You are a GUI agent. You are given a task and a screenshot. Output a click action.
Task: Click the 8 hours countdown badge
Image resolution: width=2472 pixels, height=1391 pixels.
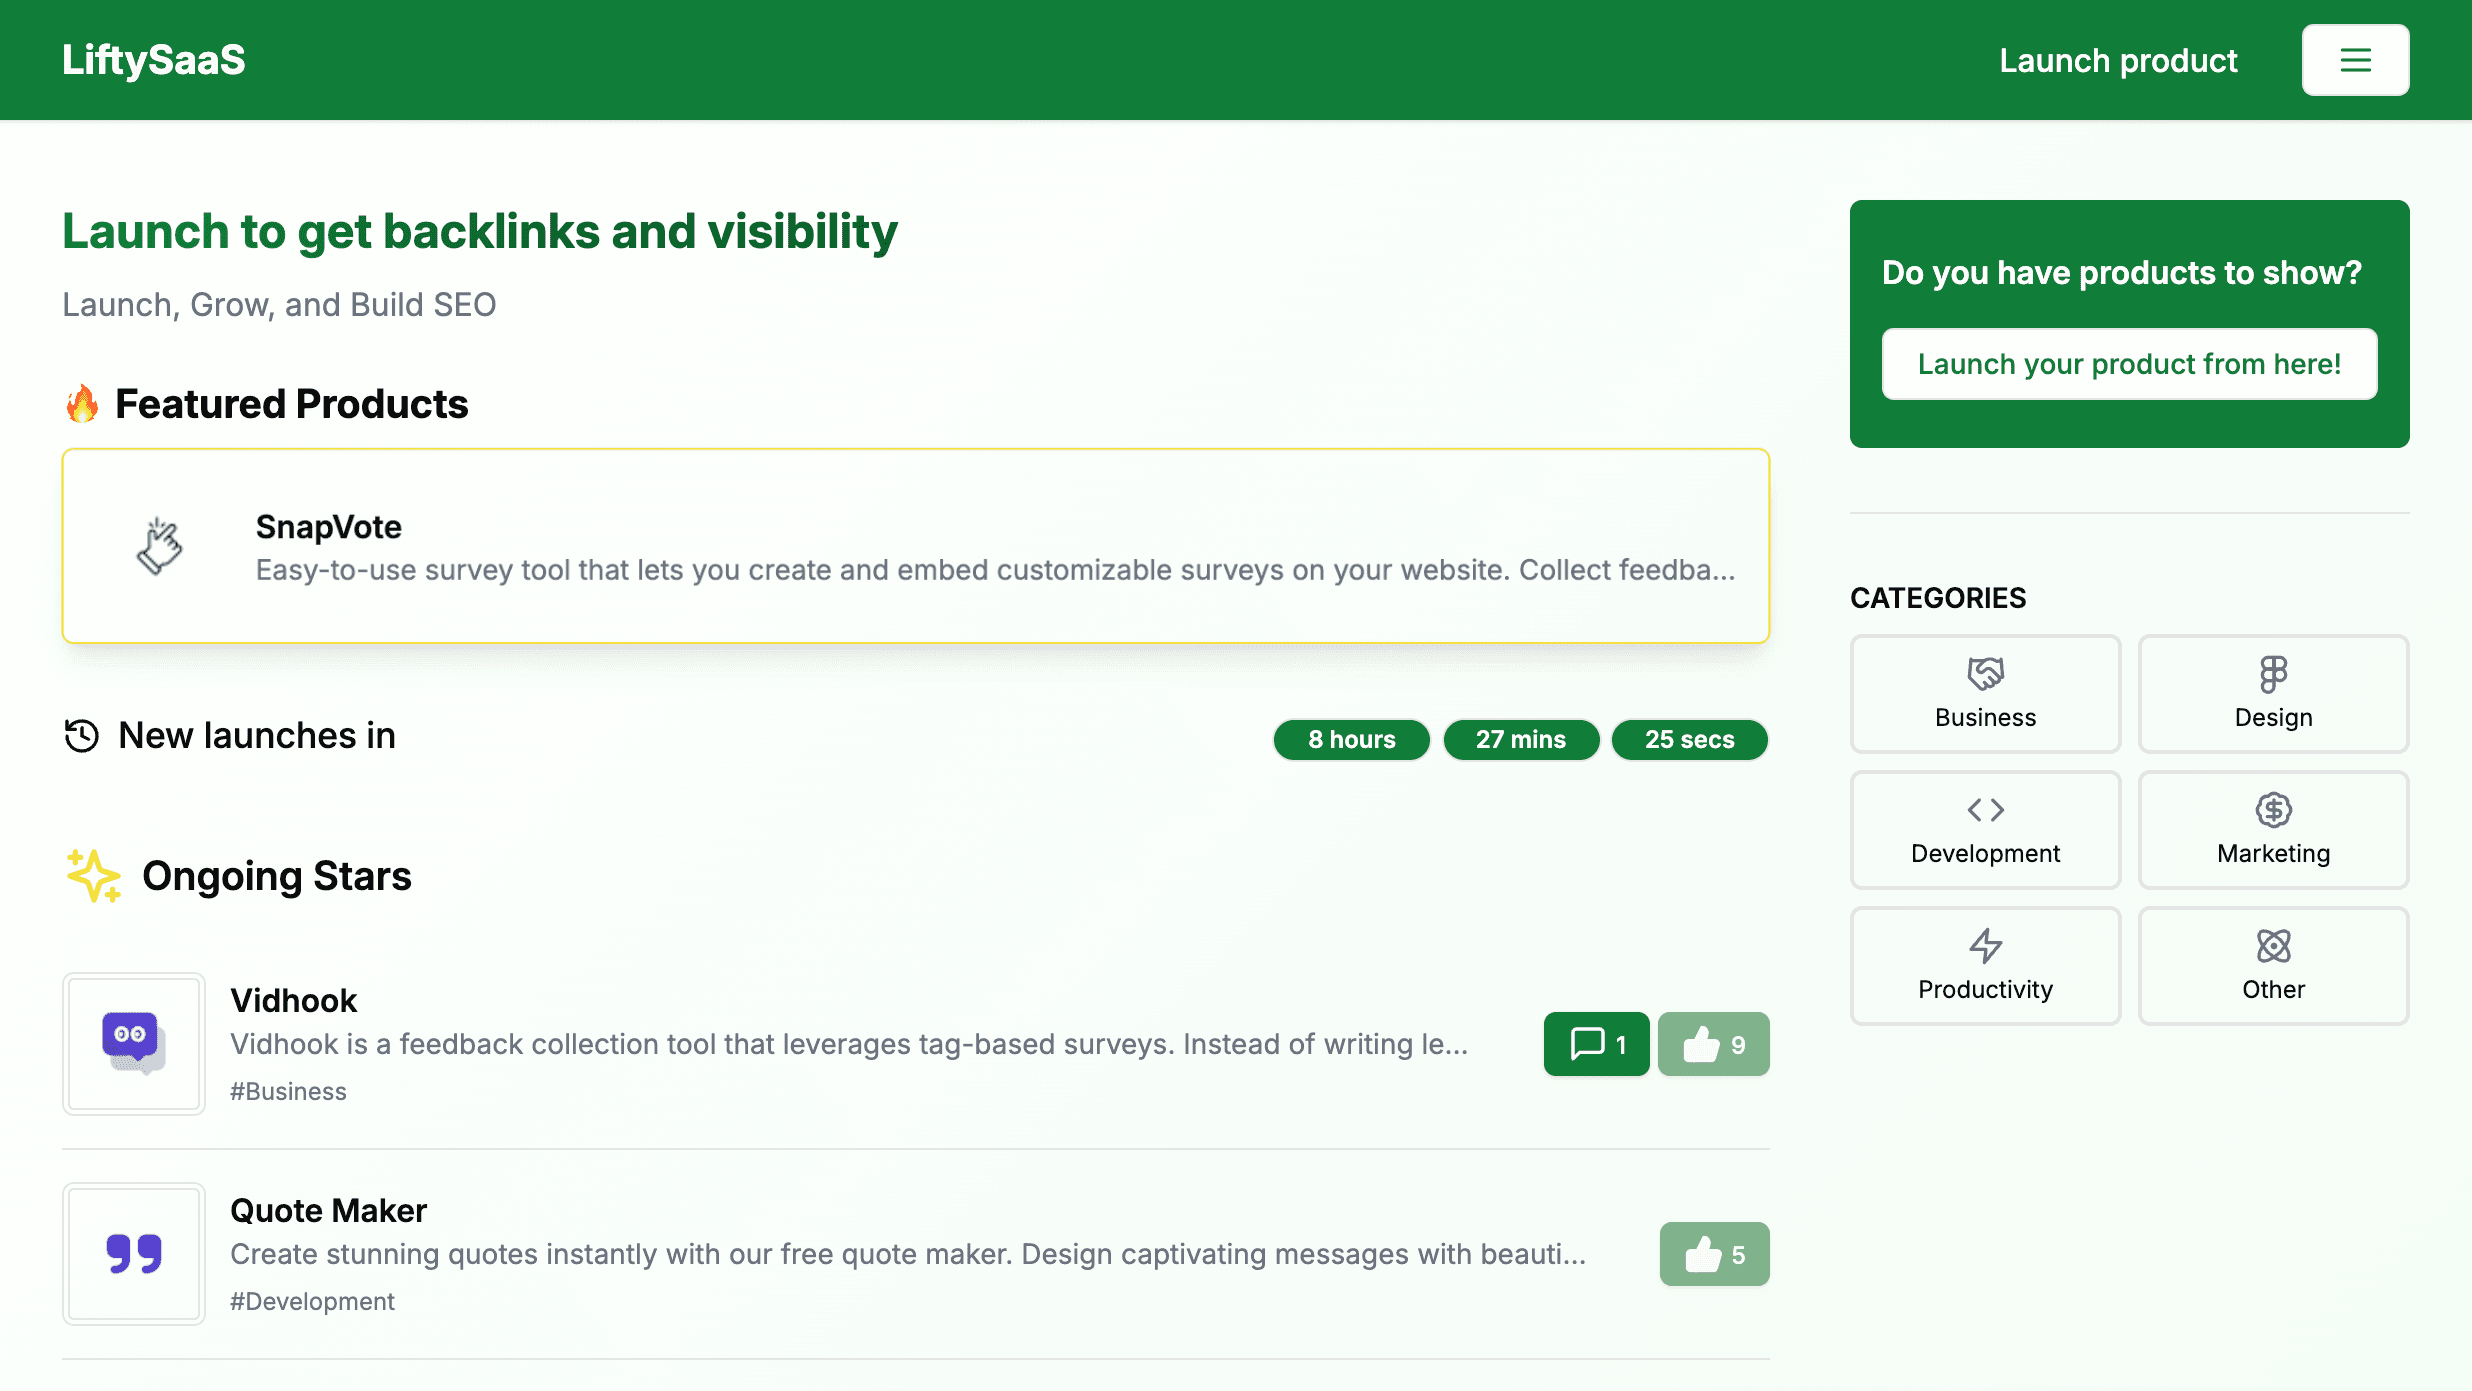click(x=1351, y=740)
